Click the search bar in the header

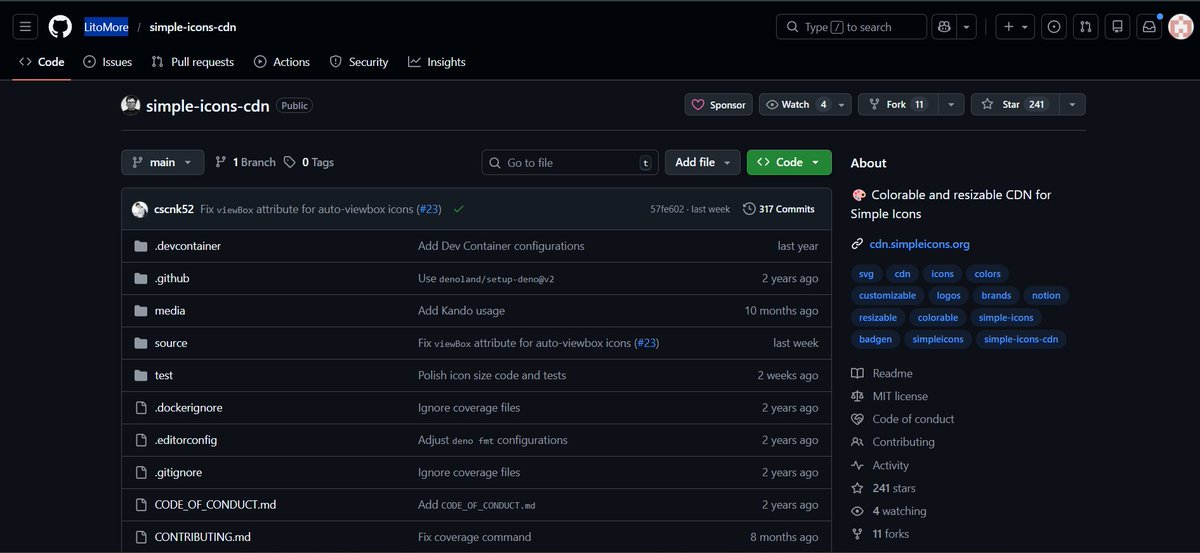pos(851,27)
